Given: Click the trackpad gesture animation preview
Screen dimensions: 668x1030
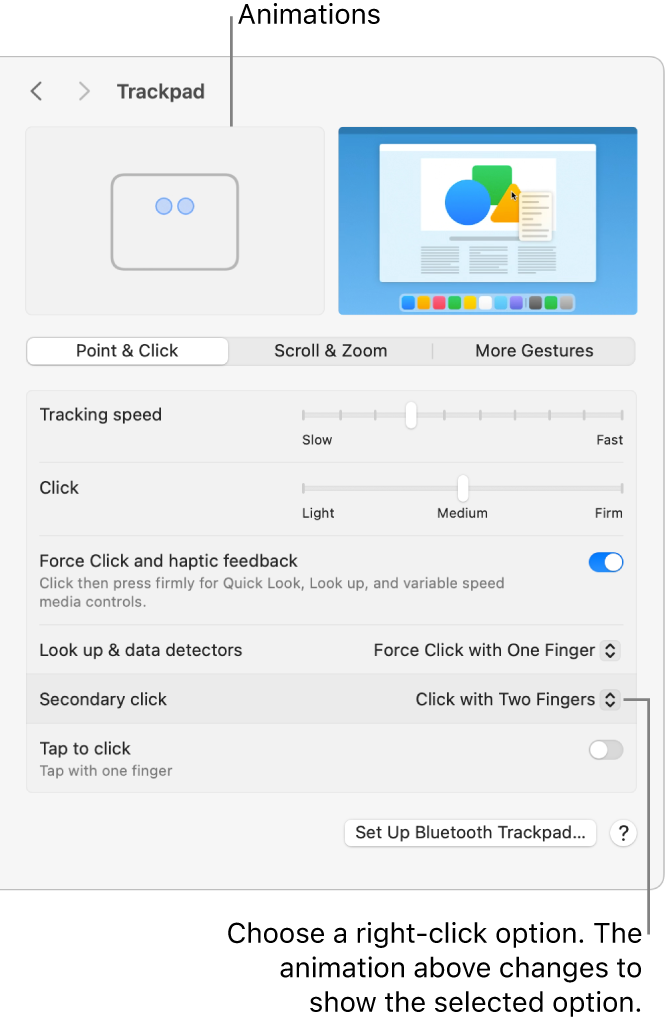Looking at the screenshot, I should coord(175,221).
